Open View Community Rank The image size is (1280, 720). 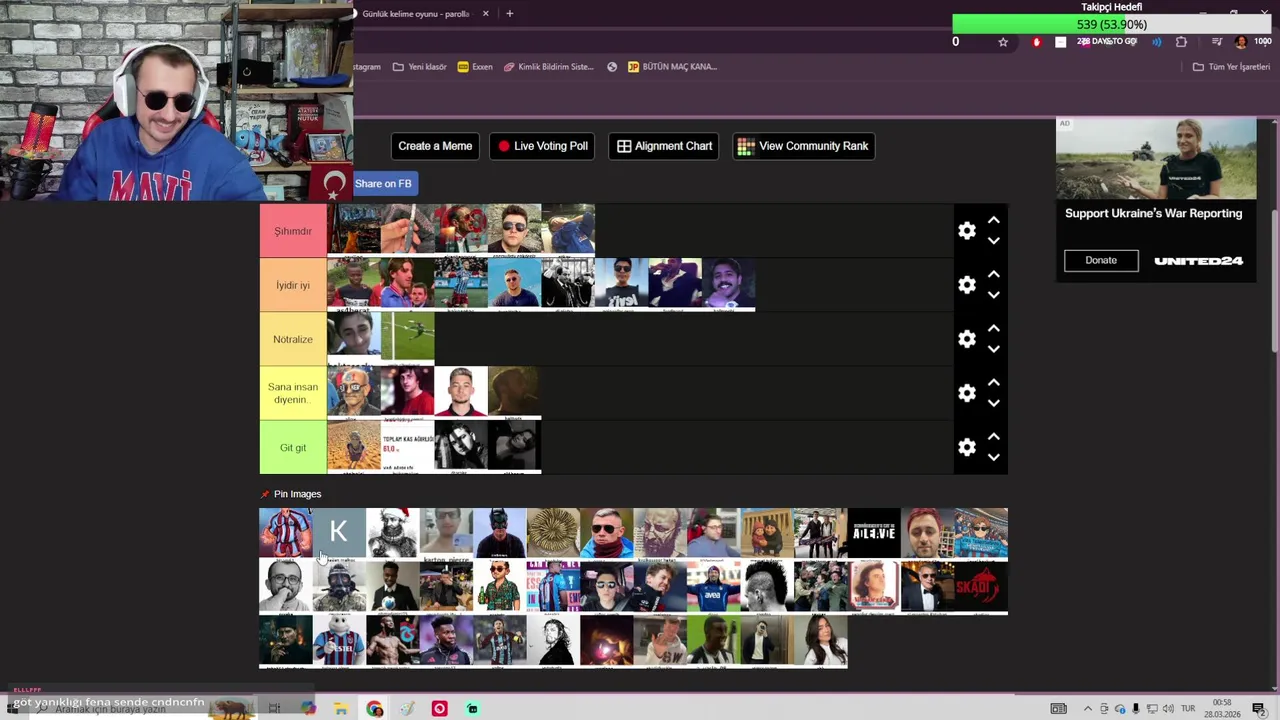point(803,146)
